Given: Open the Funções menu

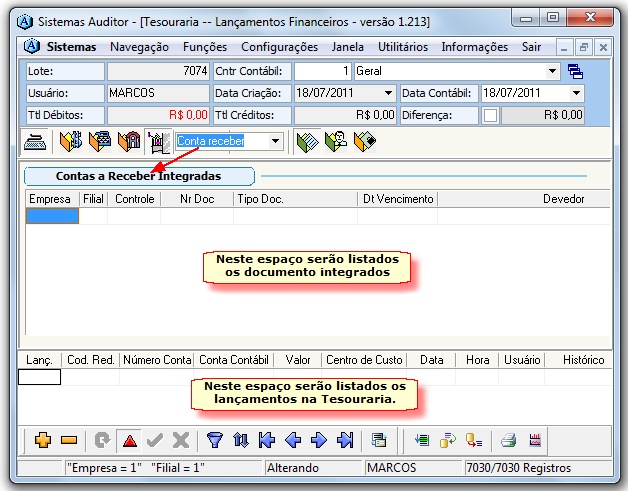Looking at the screenshot, I should [205, 47].
